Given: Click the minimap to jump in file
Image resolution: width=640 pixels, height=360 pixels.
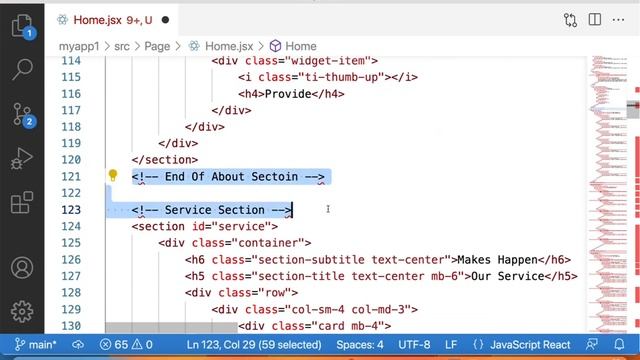Looking at the screenshot, I should pyautogui.click(x=608, y=195).
